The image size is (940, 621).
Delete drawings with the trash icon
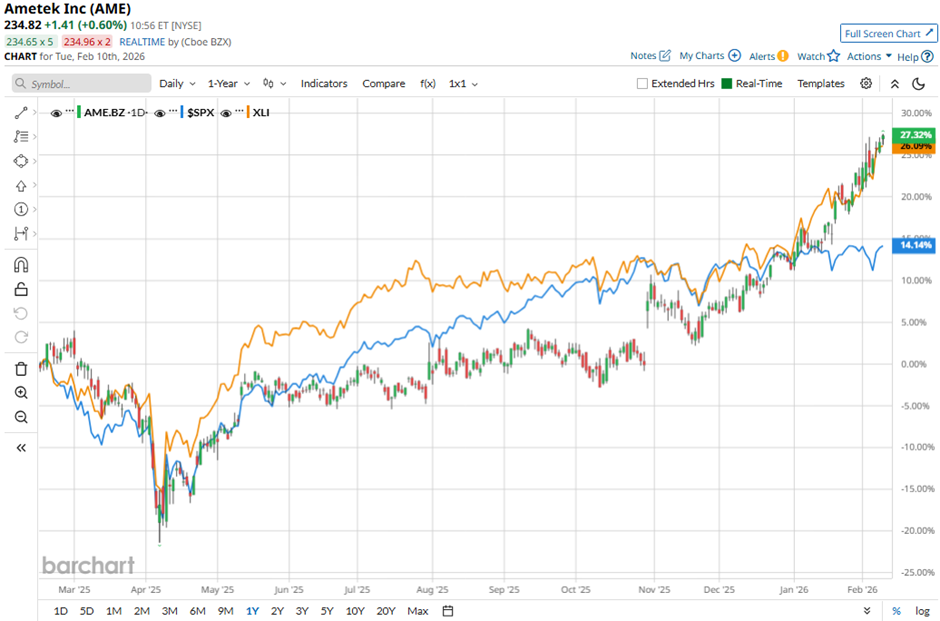pyautogui.click(x=21, y=369)
